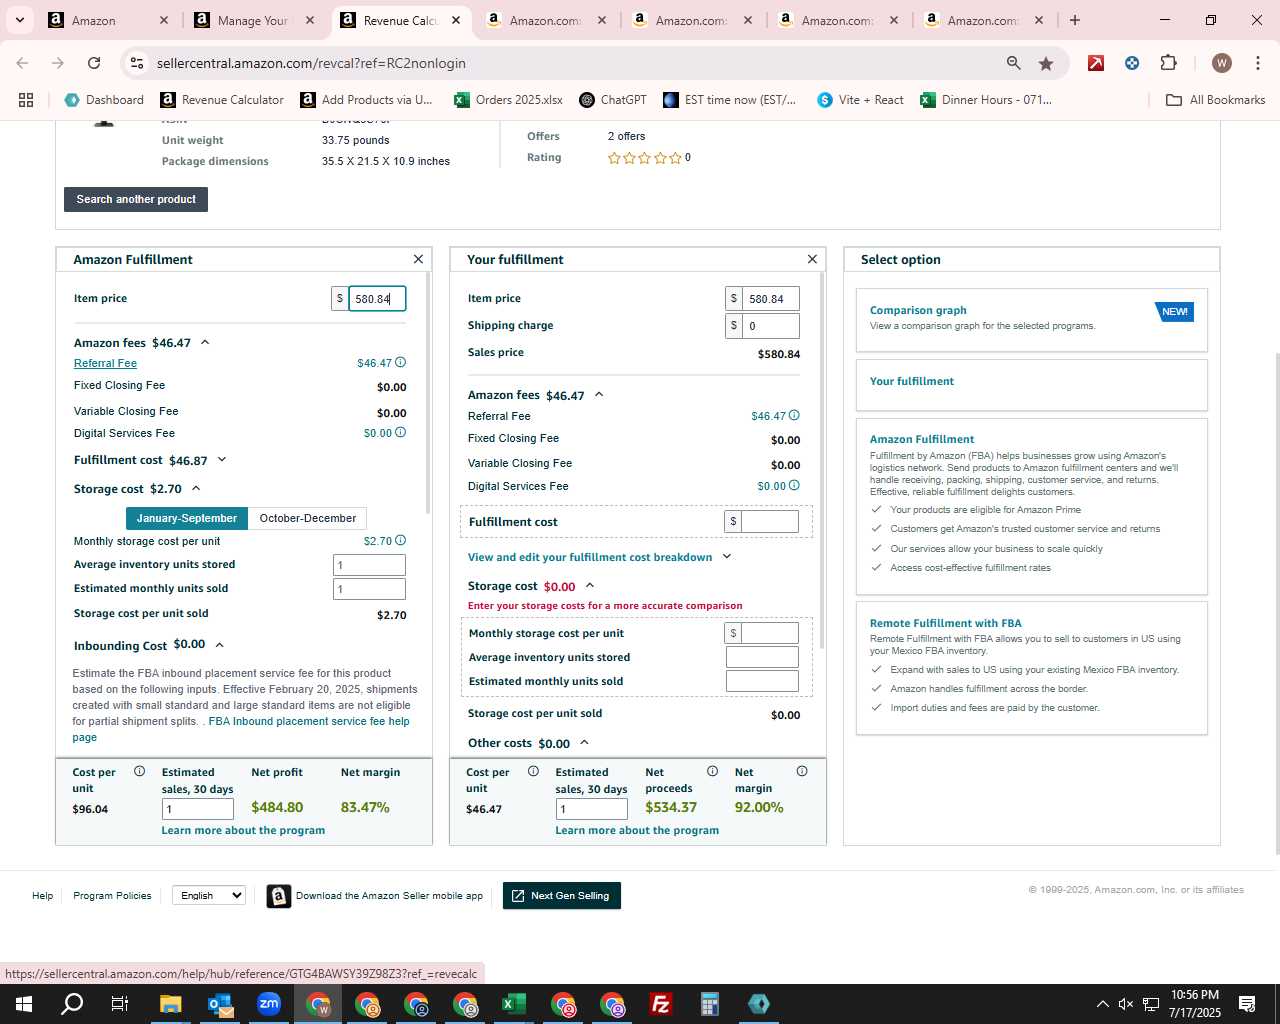Click info icon beside Your fulfillment Net margin
Image resolution: width=1280 pixels, height=1024 pixels.
(801, 771)
